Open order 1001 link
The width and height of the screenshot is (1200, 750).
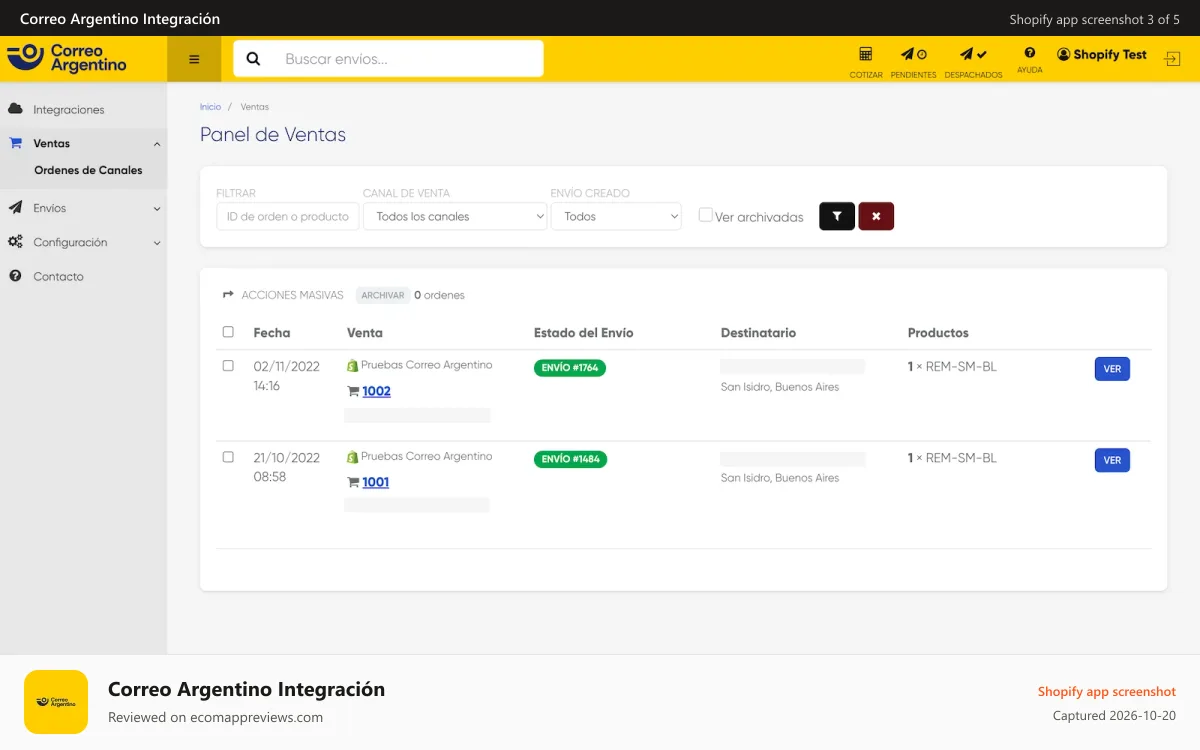coord(376,482)
